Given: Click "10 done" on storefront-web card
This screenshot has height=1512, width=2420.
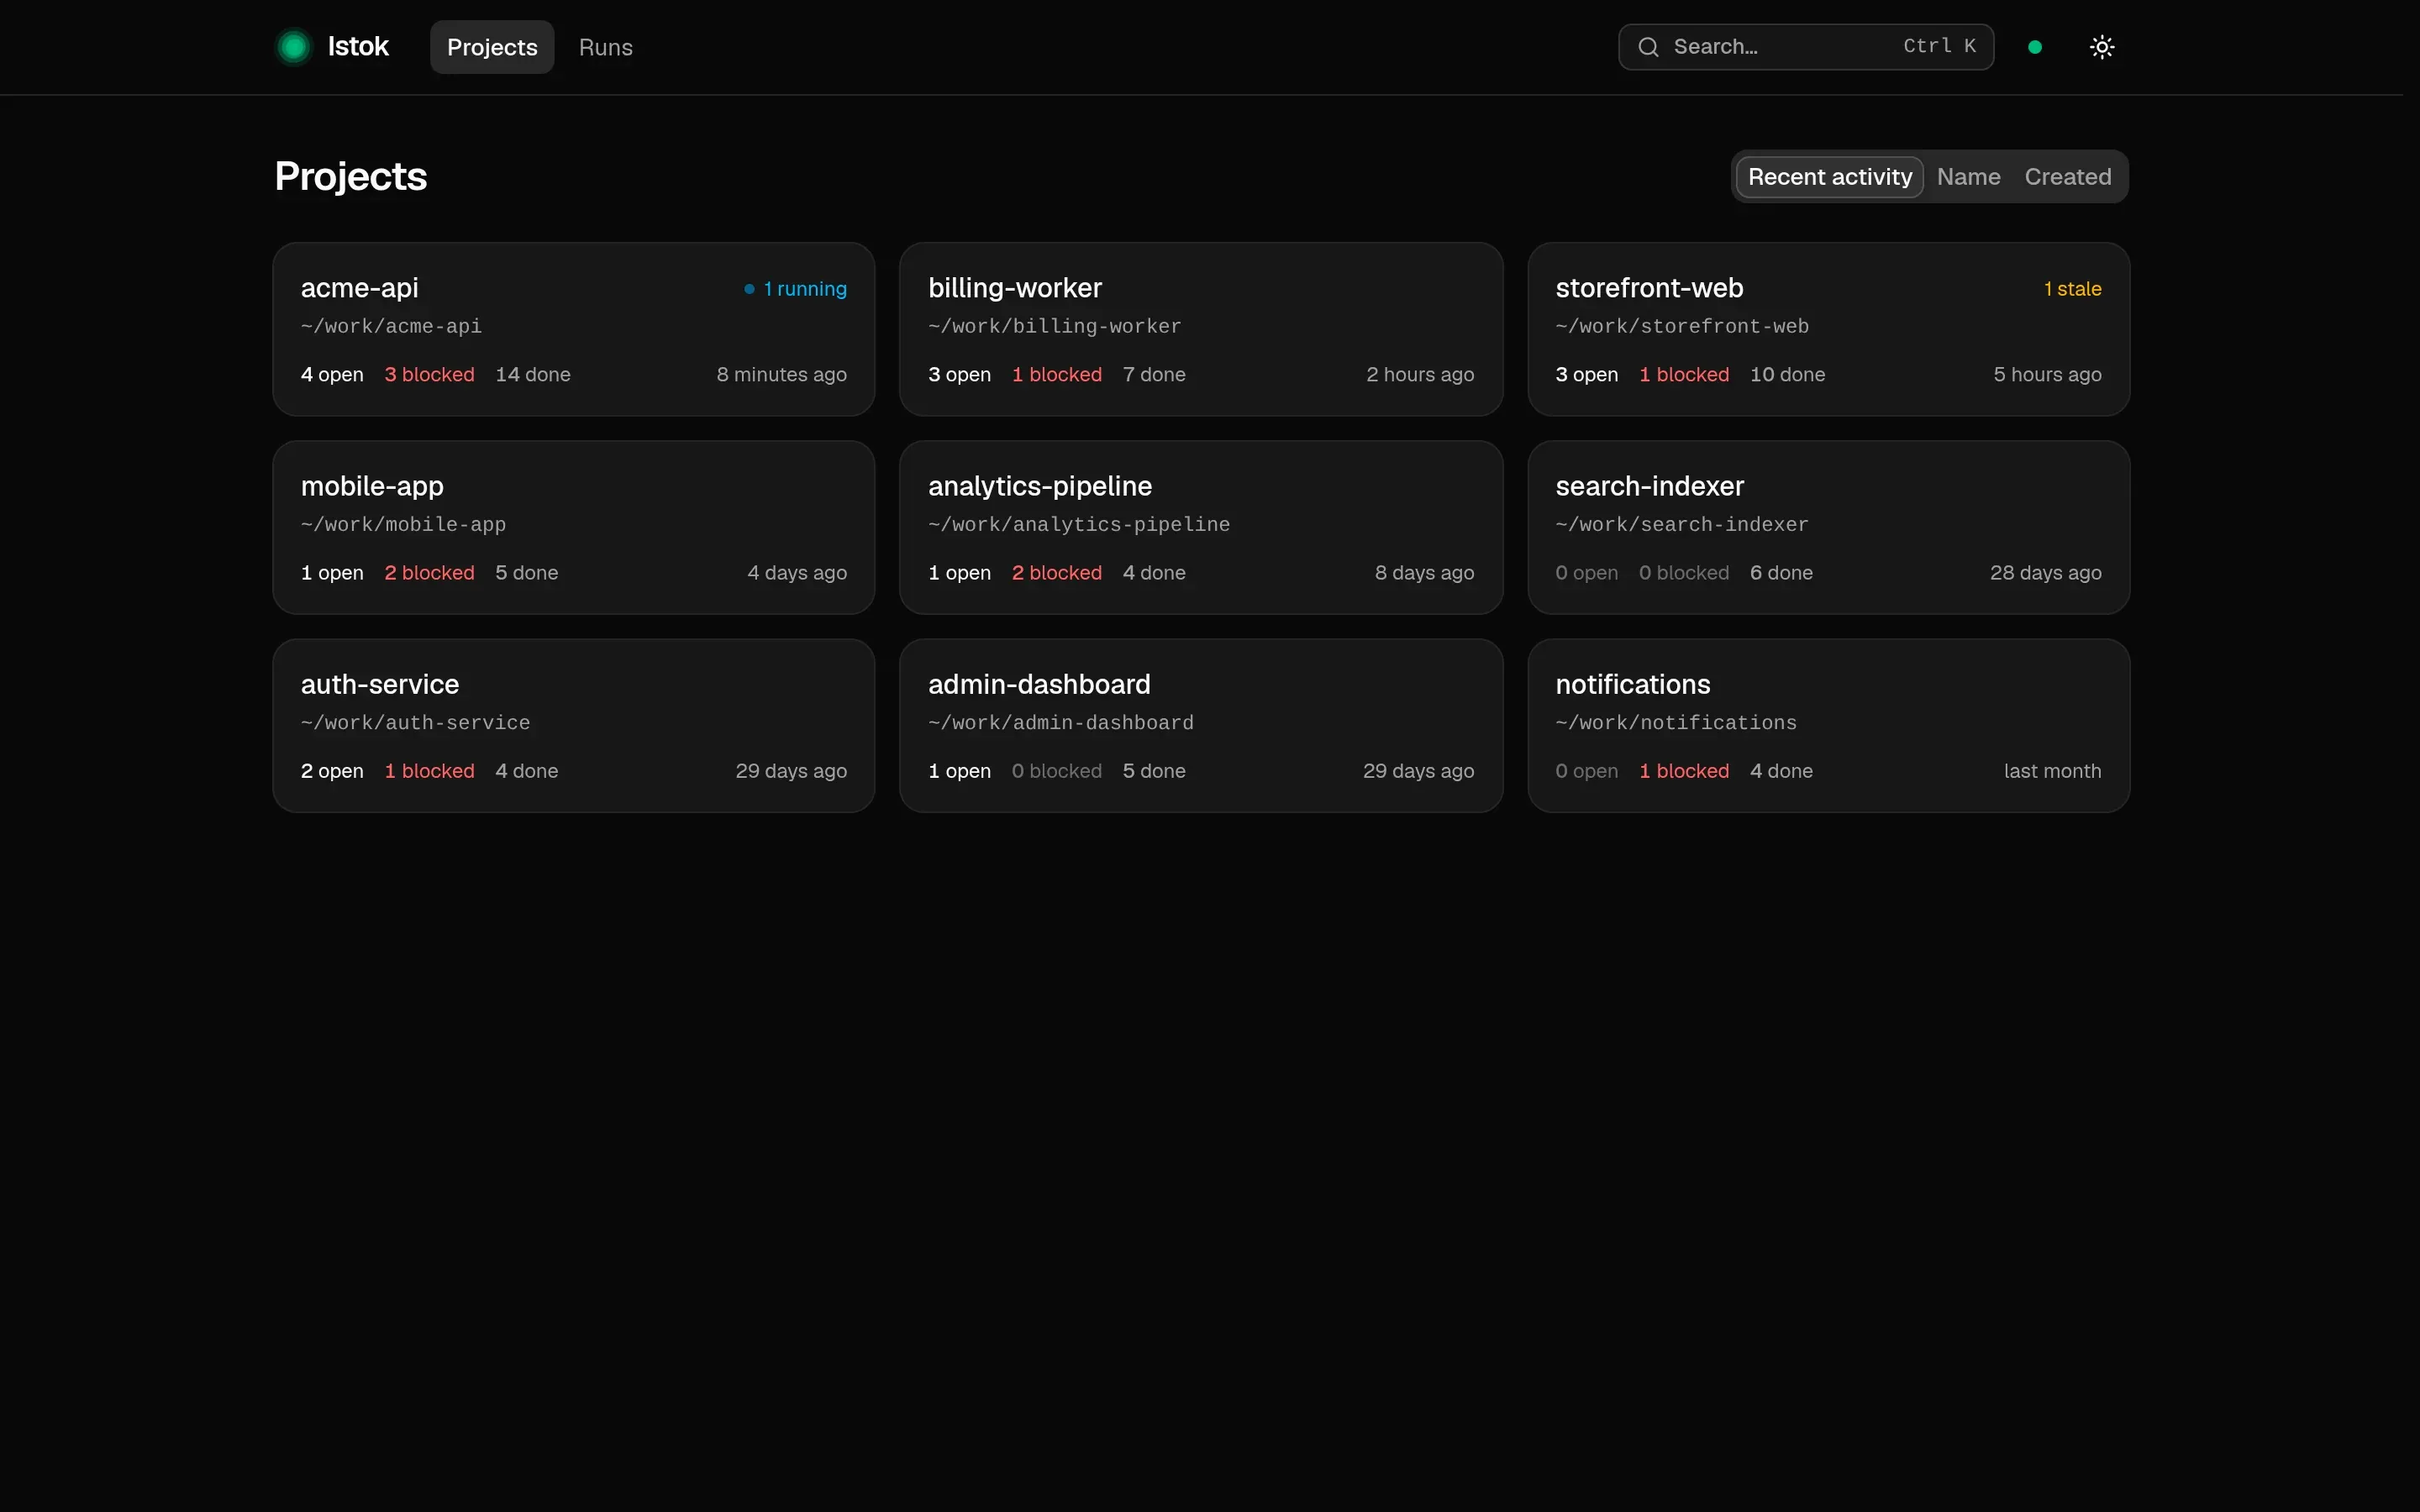Looking at the screenshot, I should tap(1787, 375).
